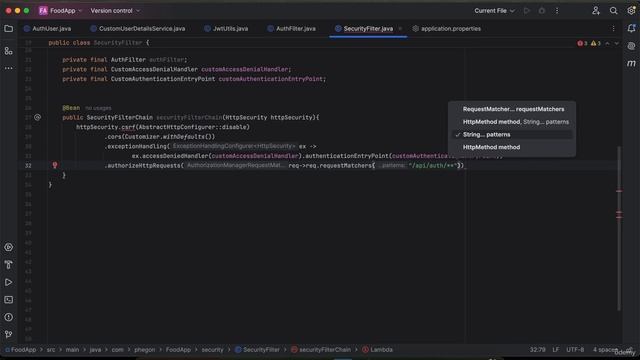Viewport: 640px width, 360px height.
Task: Expand the Version control dropdown
Action: pyautogui.click(x=115, y=11)
